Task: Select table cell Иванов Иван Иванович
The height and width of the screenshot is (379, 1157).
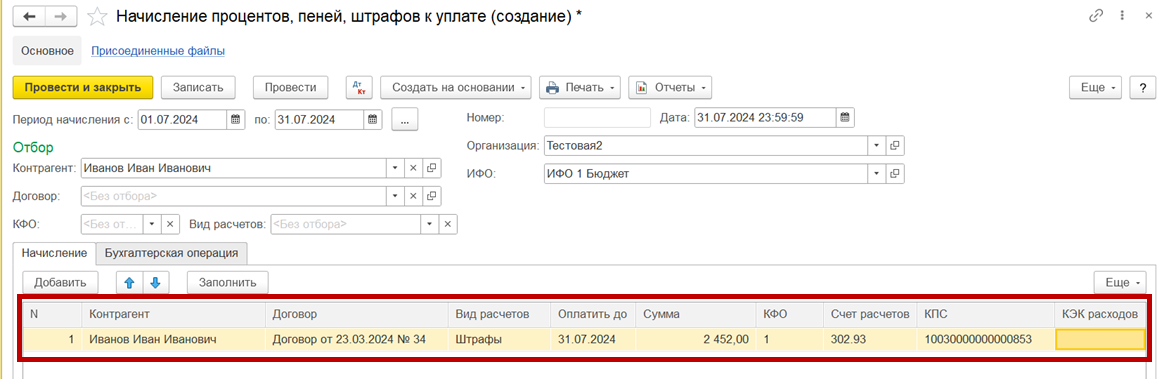Action: point(173,340)
